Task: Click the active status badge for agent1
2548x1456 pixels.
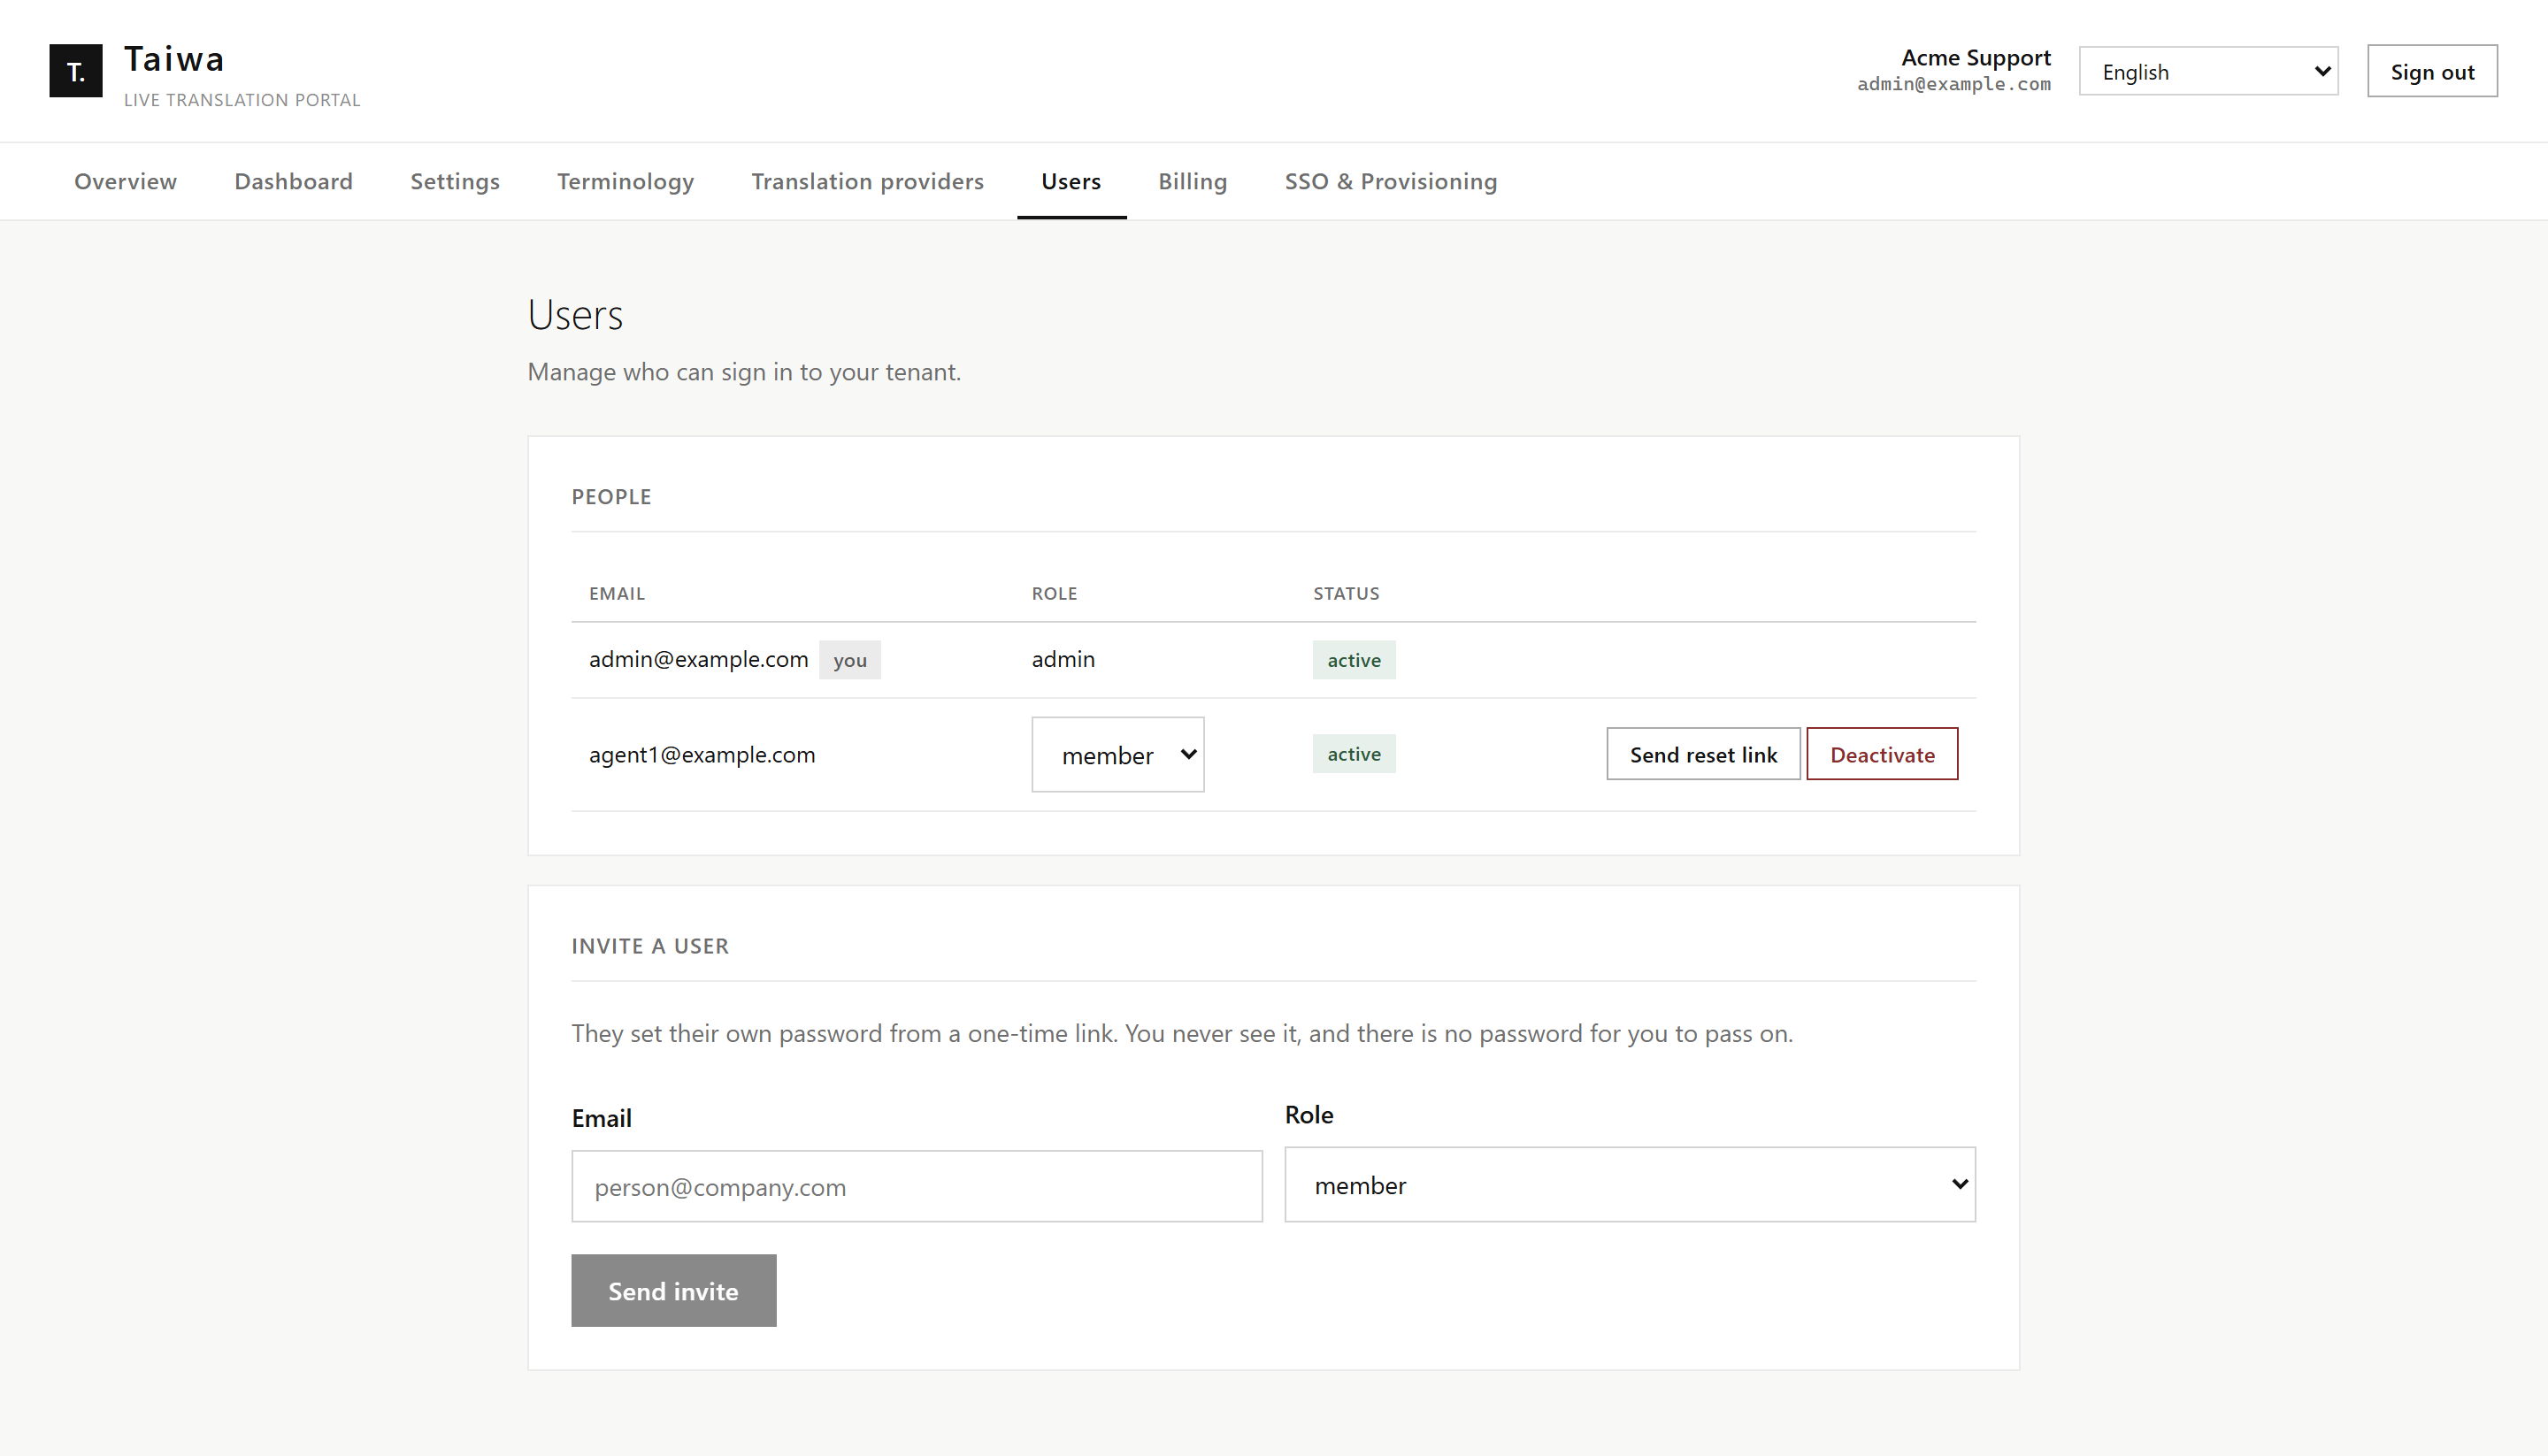Action: 1354,754
